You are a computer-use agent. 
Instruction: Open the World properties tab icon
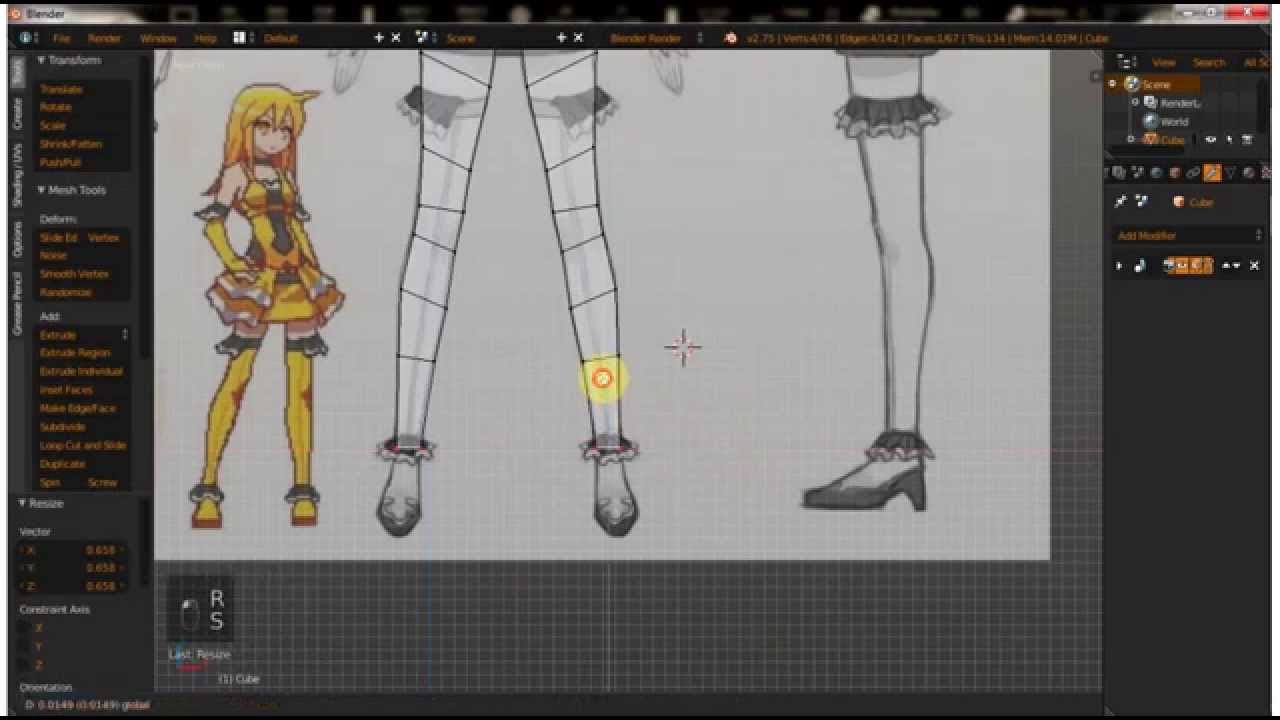point(1156,173)
